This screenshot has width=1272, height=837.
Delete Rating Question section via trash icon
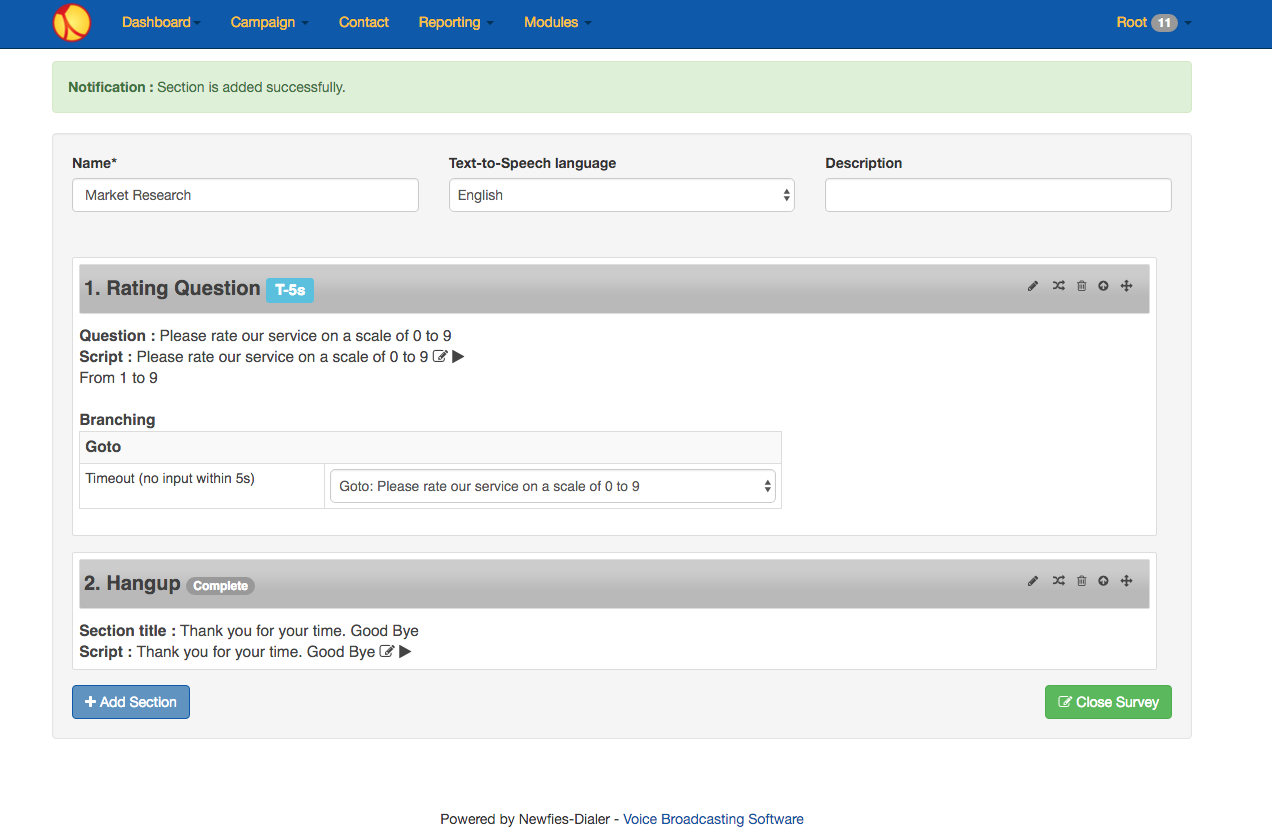pos(1081,286)
